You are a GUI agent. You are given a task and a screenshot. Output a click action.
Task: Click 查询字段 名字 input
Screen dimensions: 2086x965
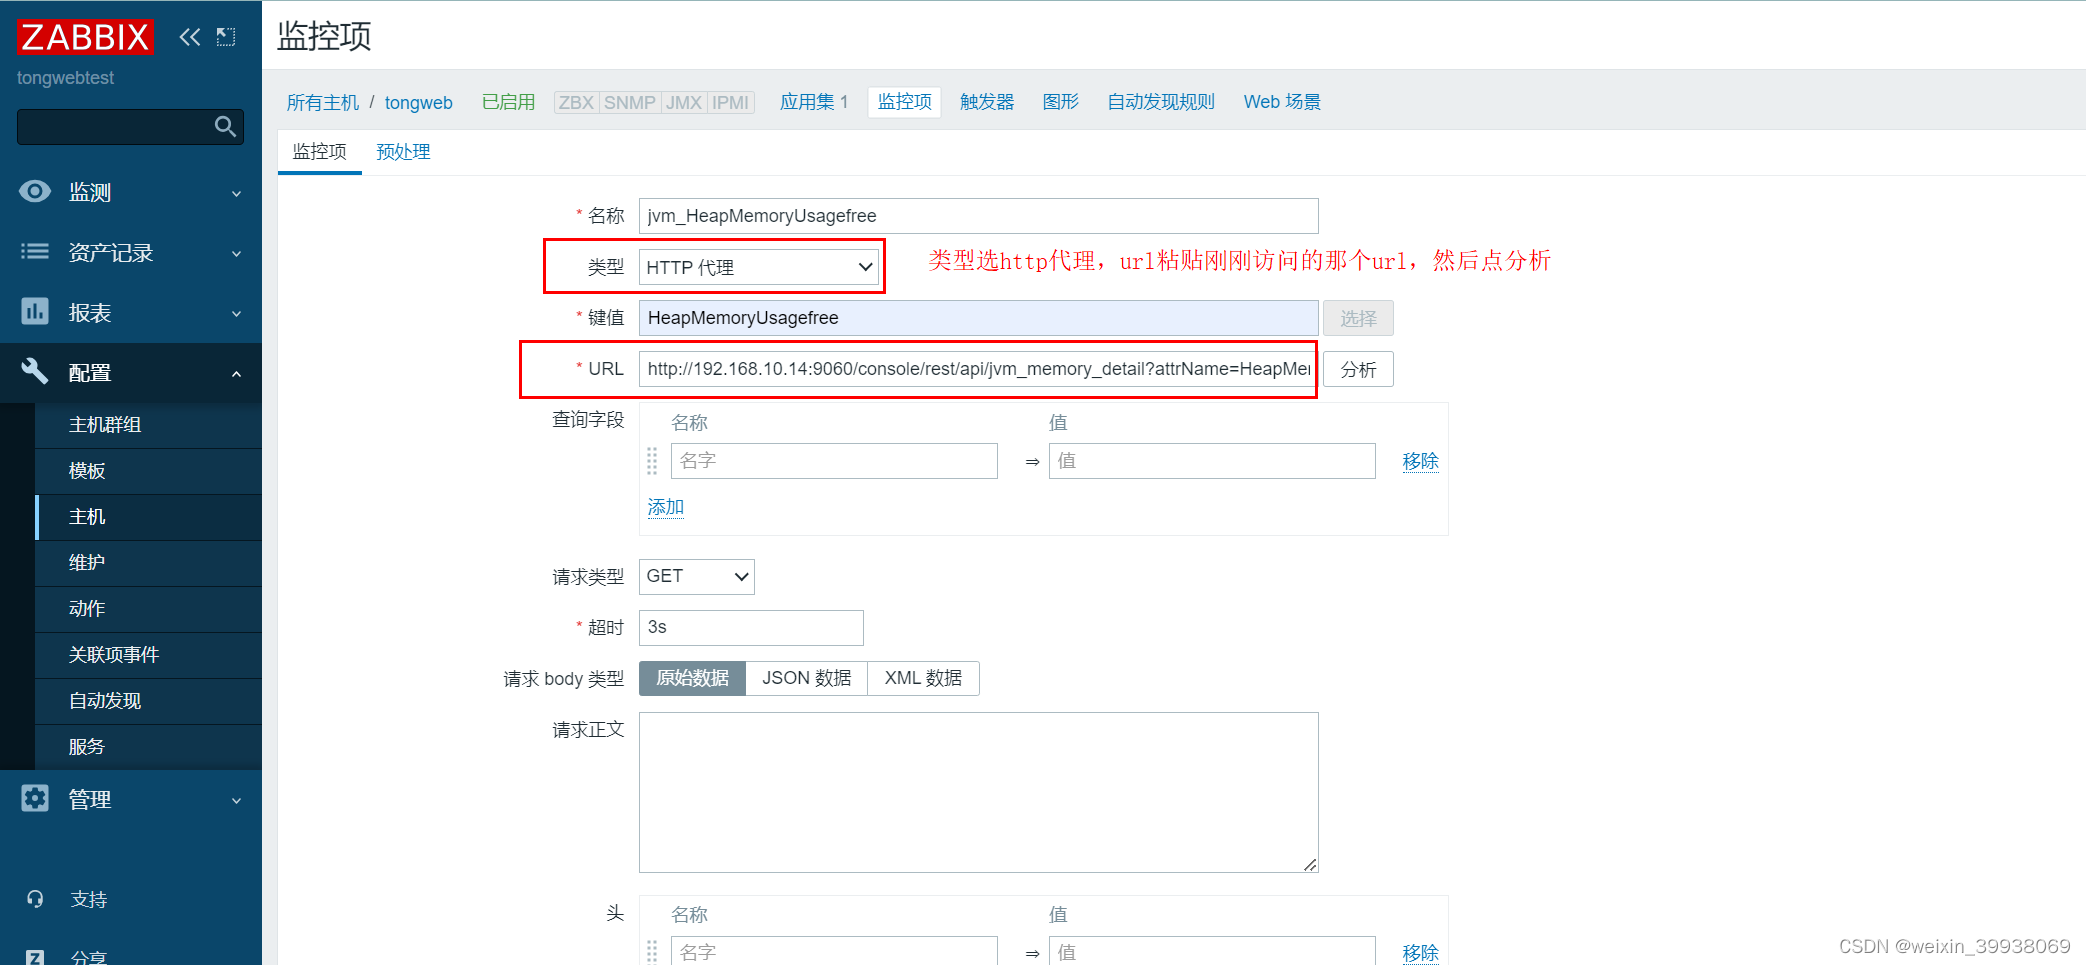click(834, 461)
